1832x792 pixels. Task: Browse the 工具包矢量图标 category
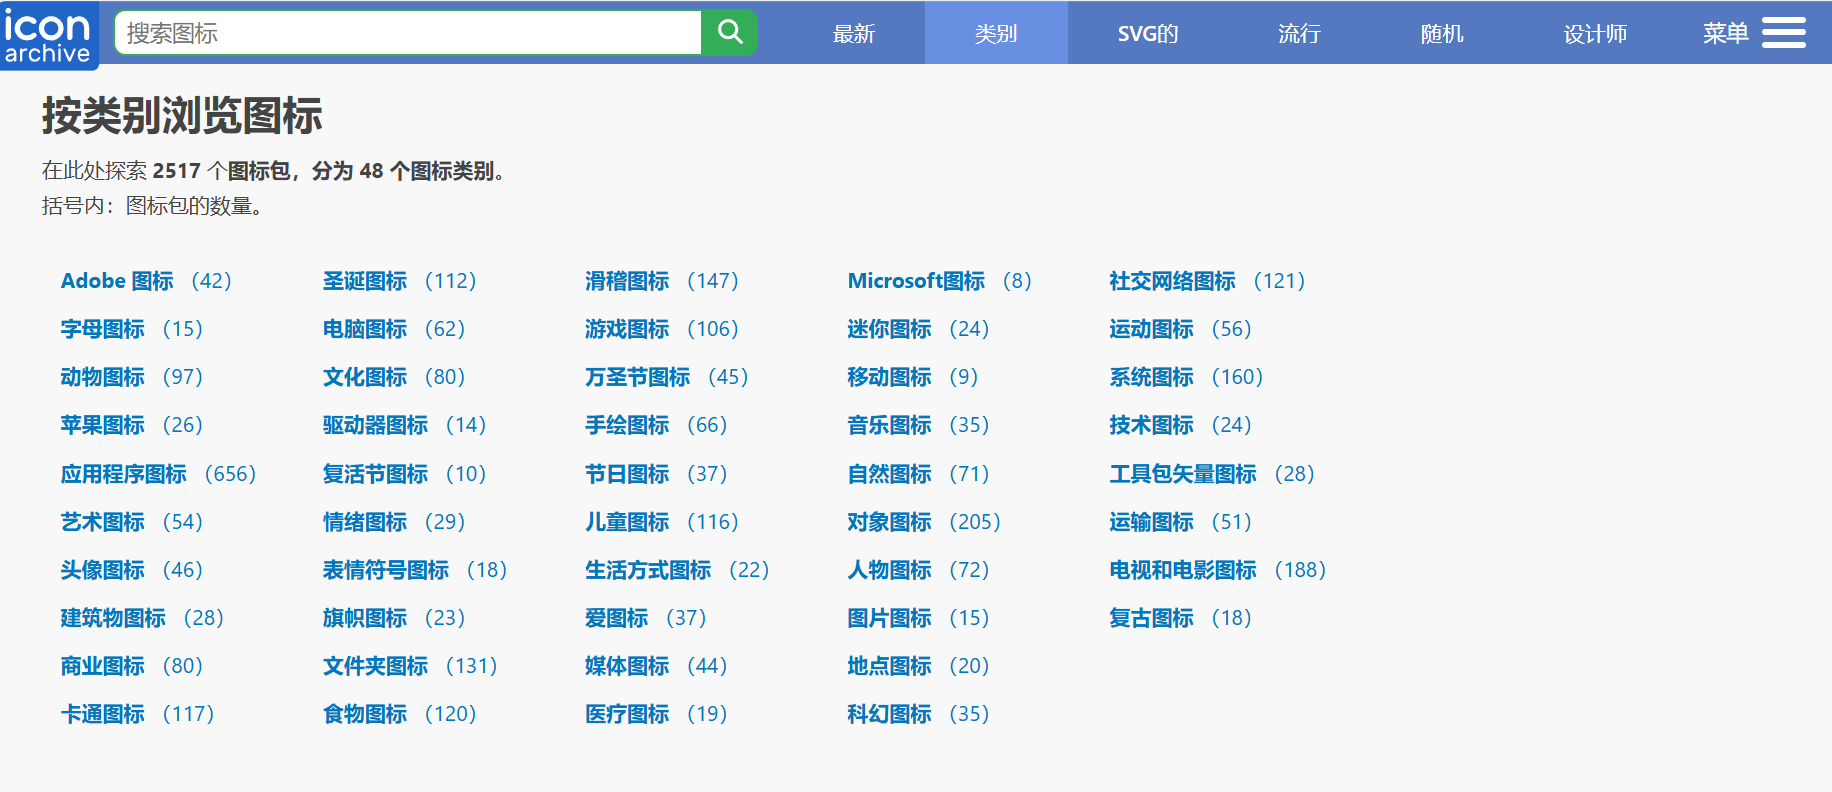point(1183,474)
